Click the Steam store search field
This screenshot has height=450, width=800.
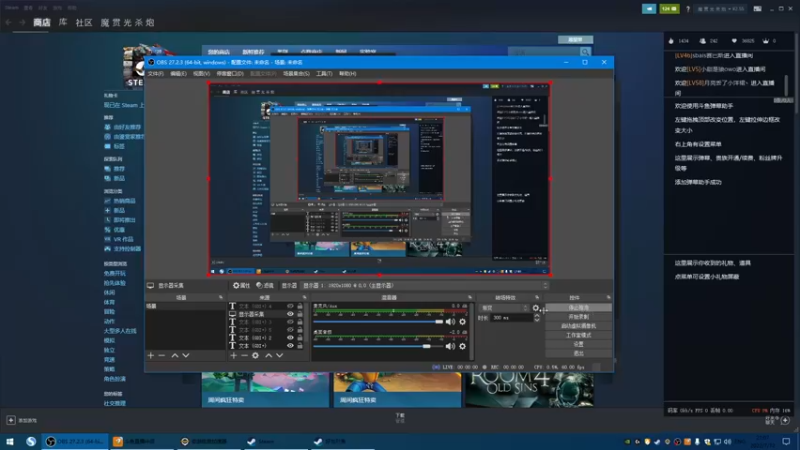(544, 52)
